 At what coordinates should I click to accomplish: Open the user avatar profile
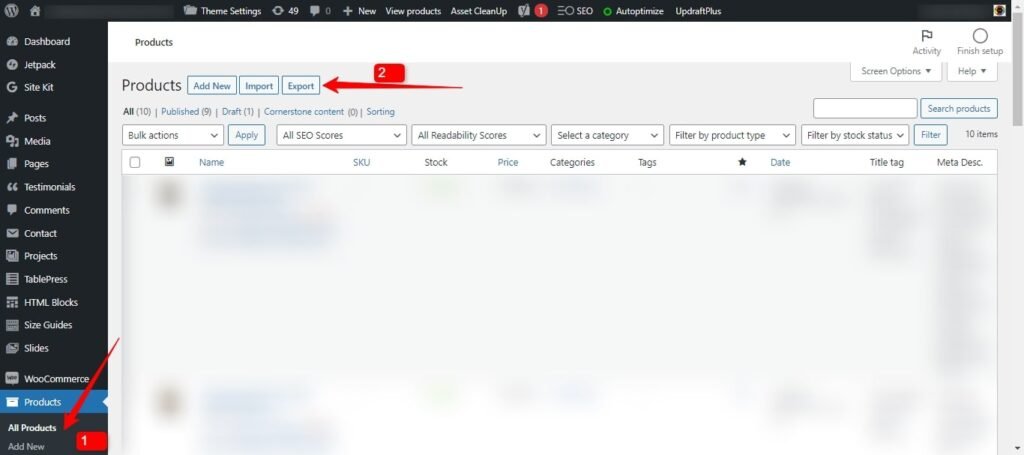(999, 10)
